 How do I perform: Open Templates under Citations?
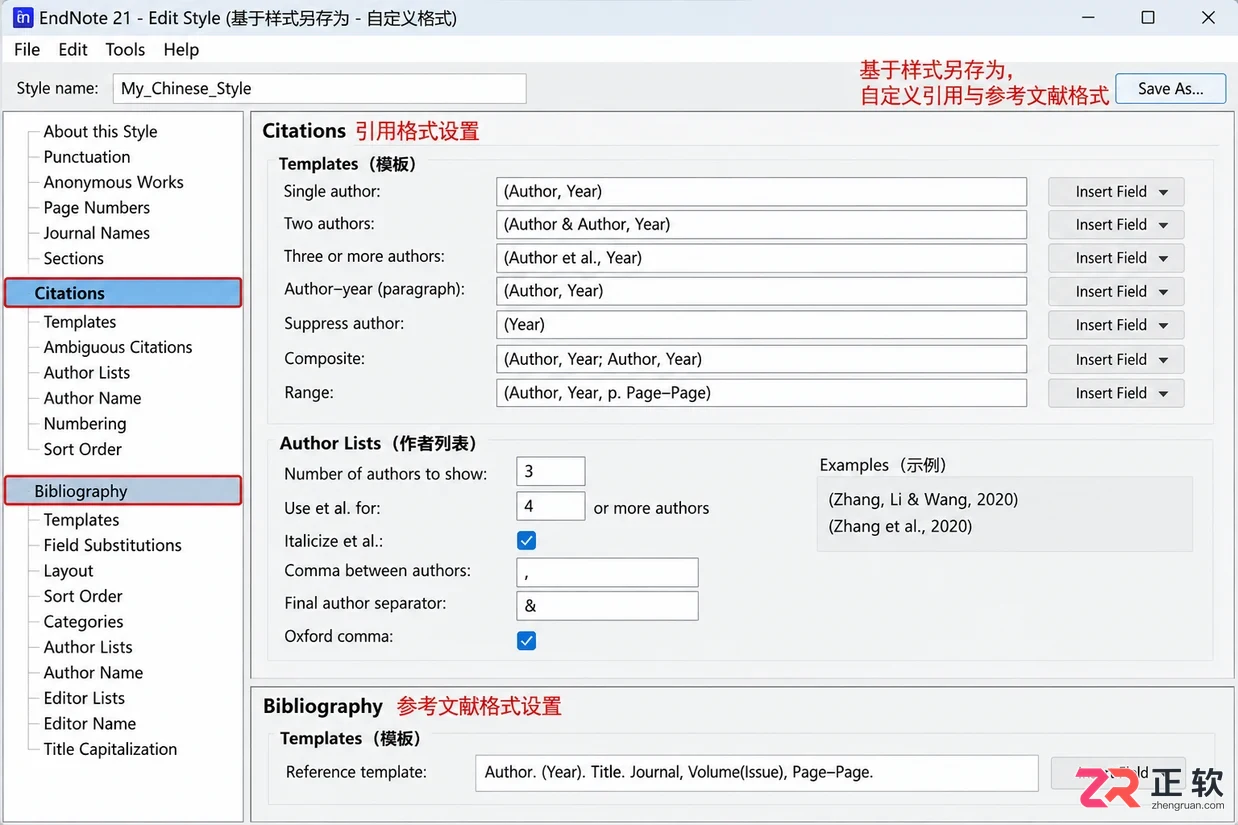[x=80, y=322]
